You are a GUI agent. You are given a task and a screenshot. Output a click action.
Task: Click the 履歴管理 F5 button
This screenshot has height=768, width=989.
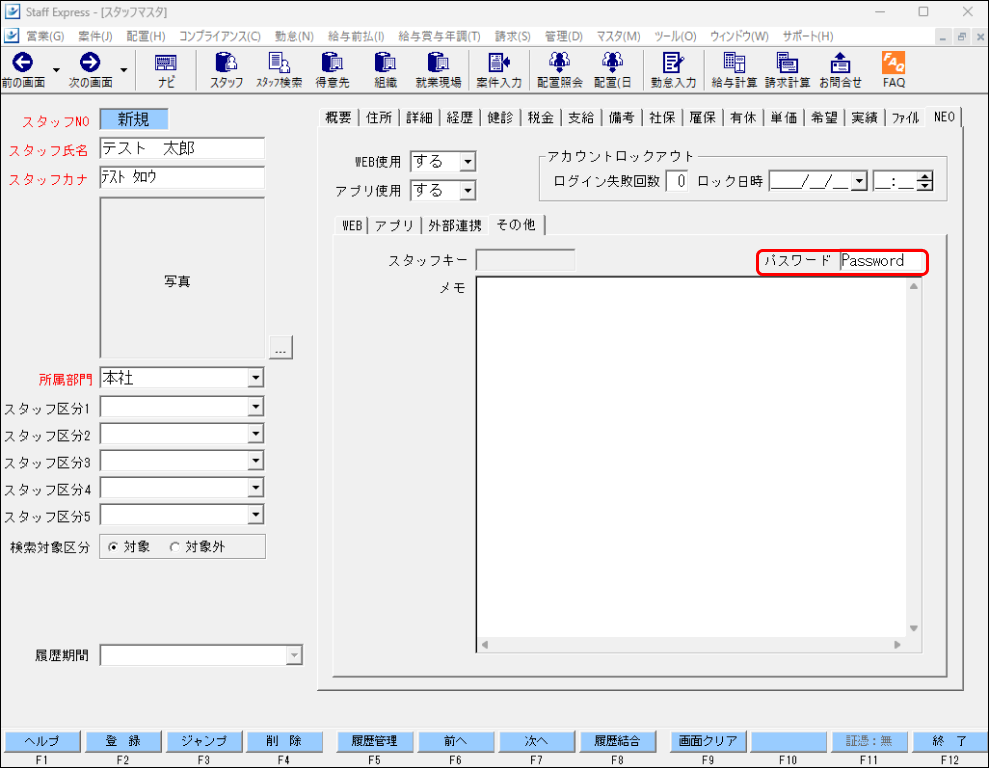375,741
